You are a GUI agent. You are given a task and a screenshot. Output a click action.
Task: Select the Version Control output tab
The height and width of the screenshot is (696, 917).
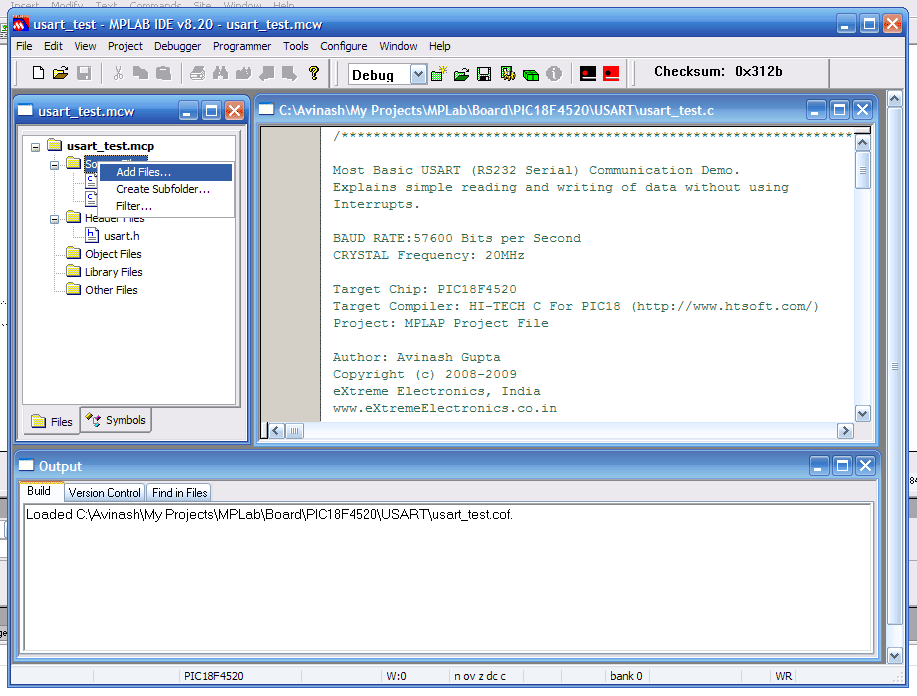[x=104, y=492]
